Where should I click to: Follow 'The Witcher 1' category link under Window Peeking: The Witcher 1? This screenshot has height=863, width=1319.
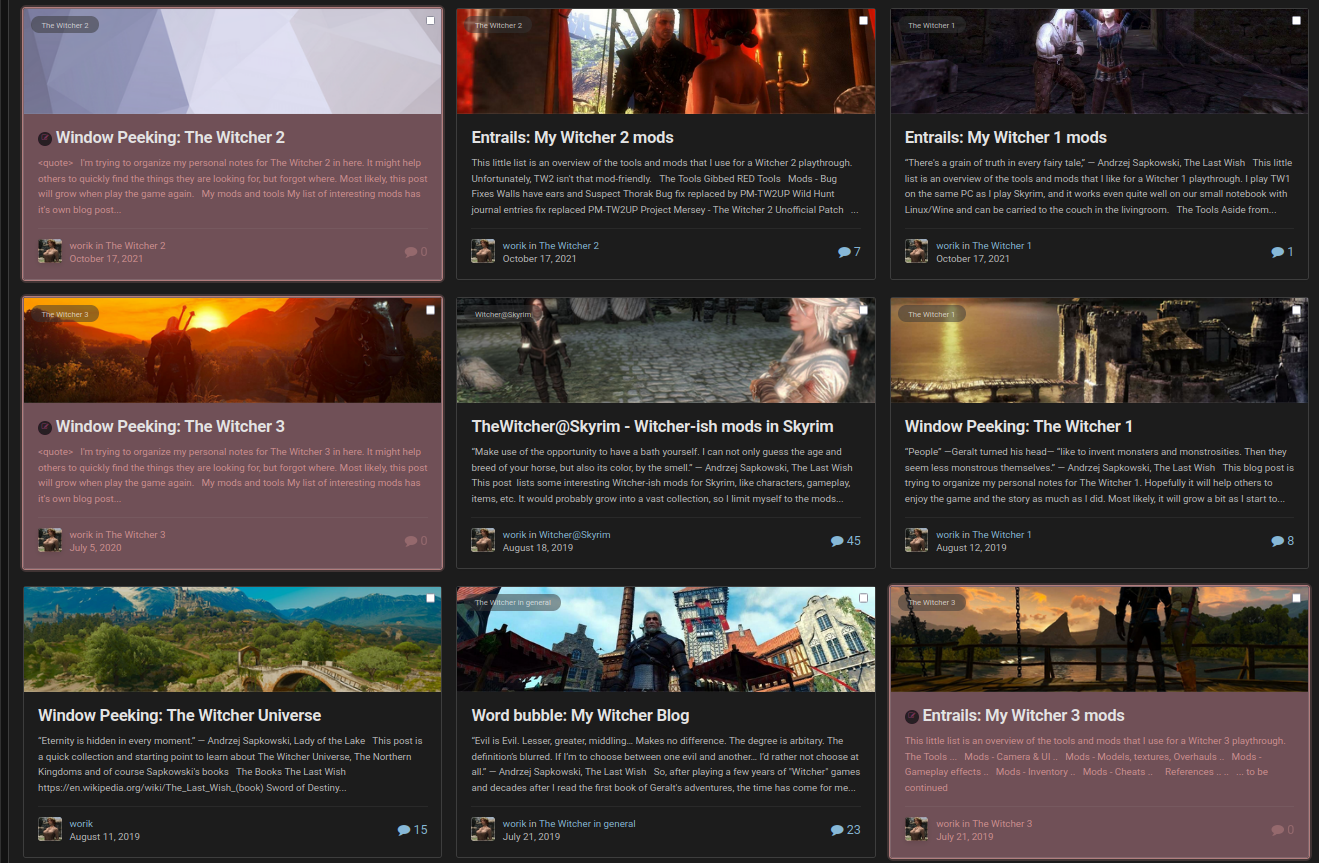(x=1002, y=535)
